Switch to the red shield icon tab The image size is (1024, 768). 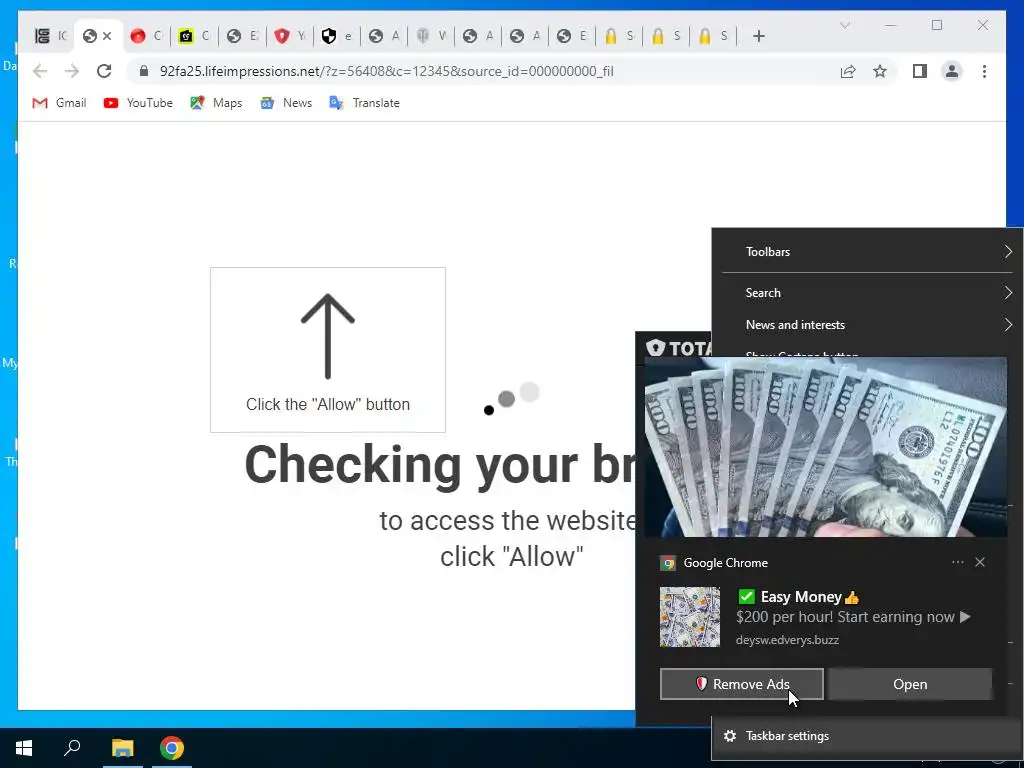pos(290,36)
